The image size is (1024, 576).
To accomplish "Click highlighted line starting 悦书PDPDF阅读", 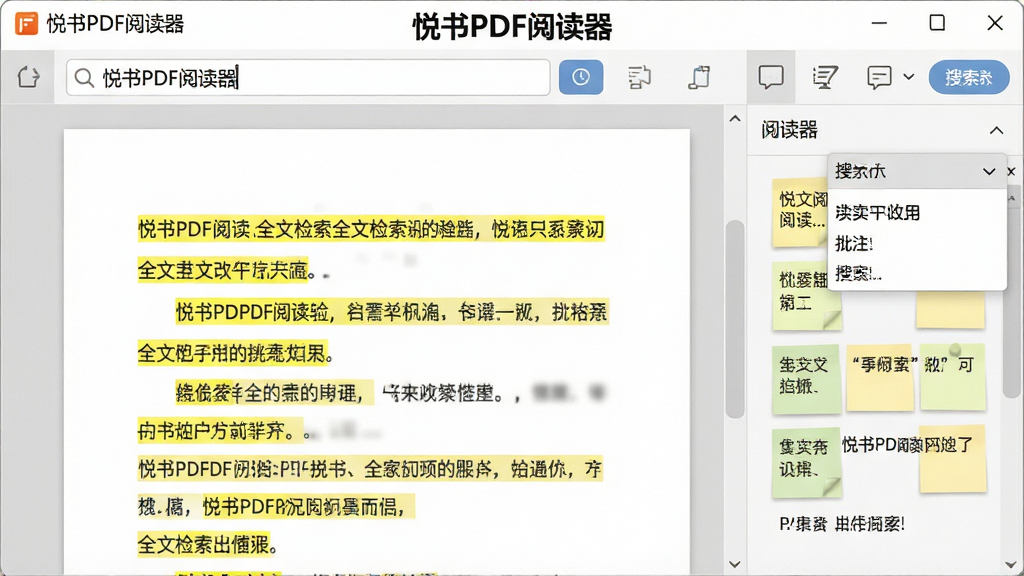I will pos(392,312).
